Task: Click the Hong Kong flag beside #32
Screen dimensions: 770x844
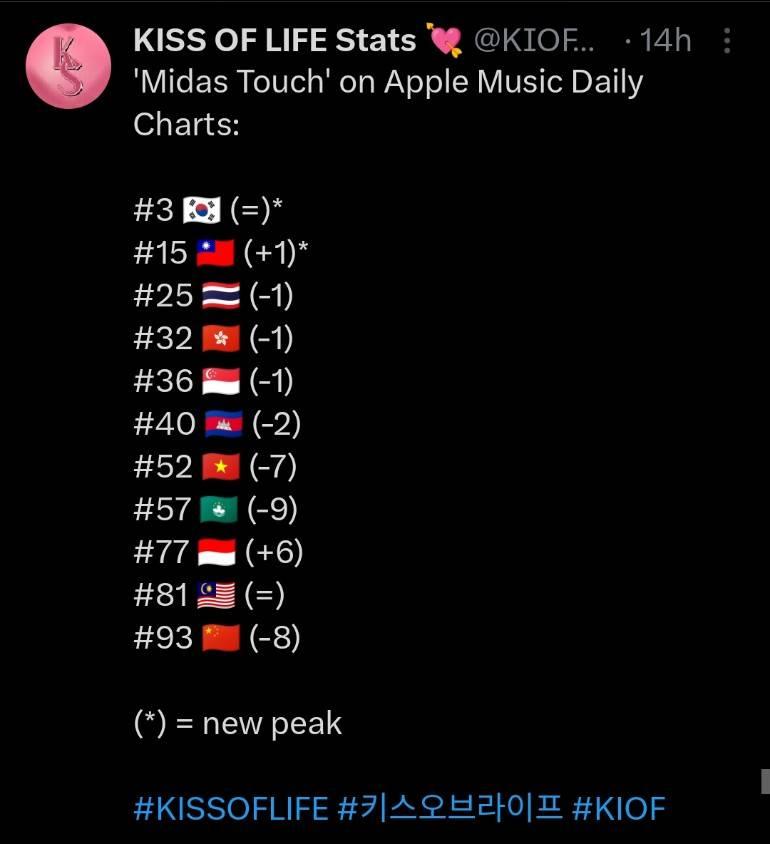Action: 221,339
